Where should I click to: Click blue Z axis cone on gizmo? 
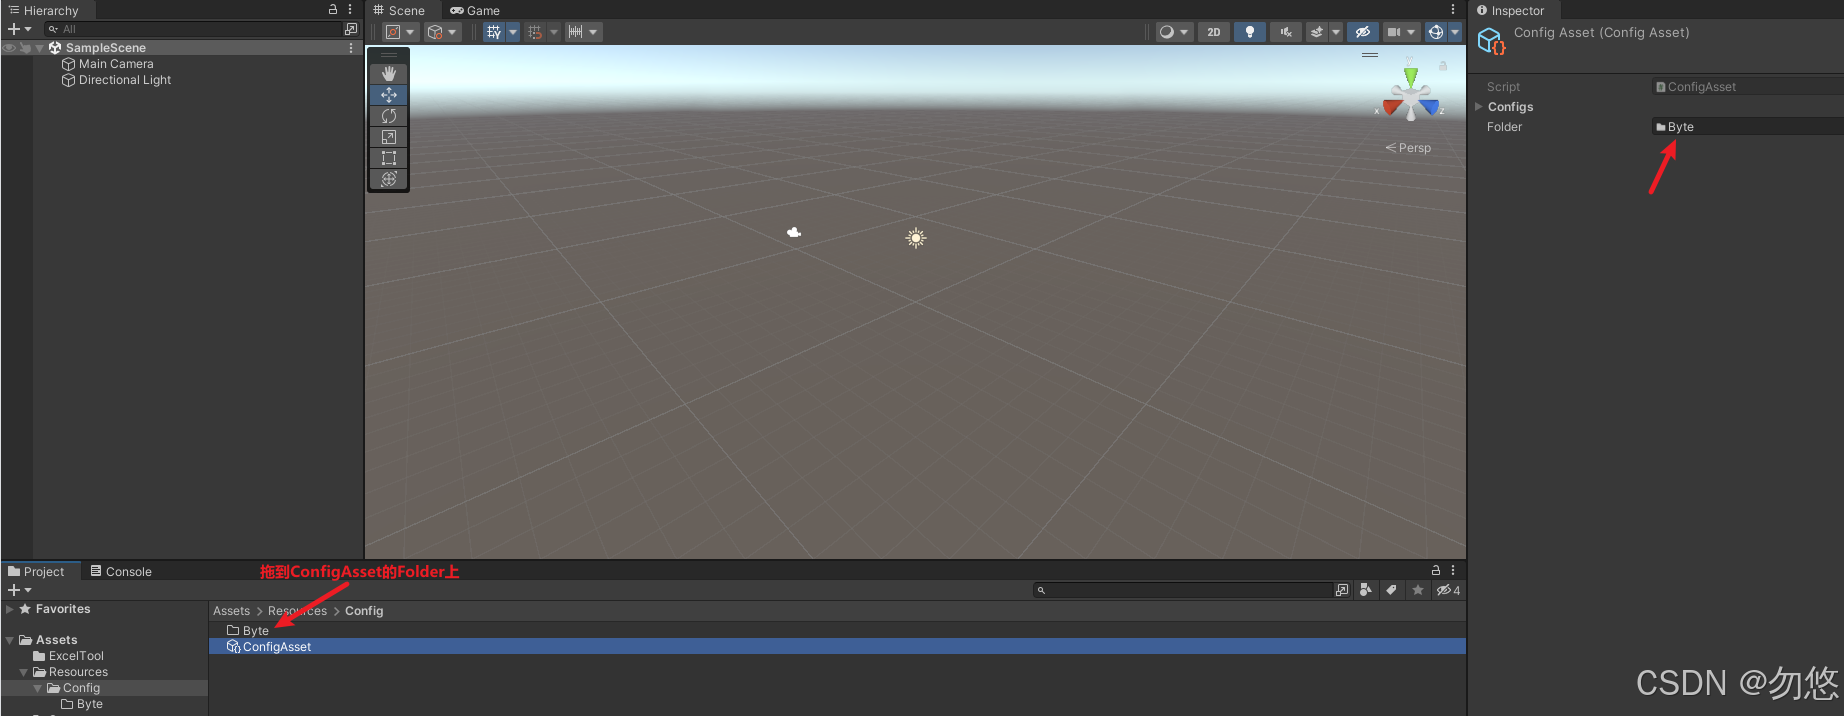coord(1429,106)
